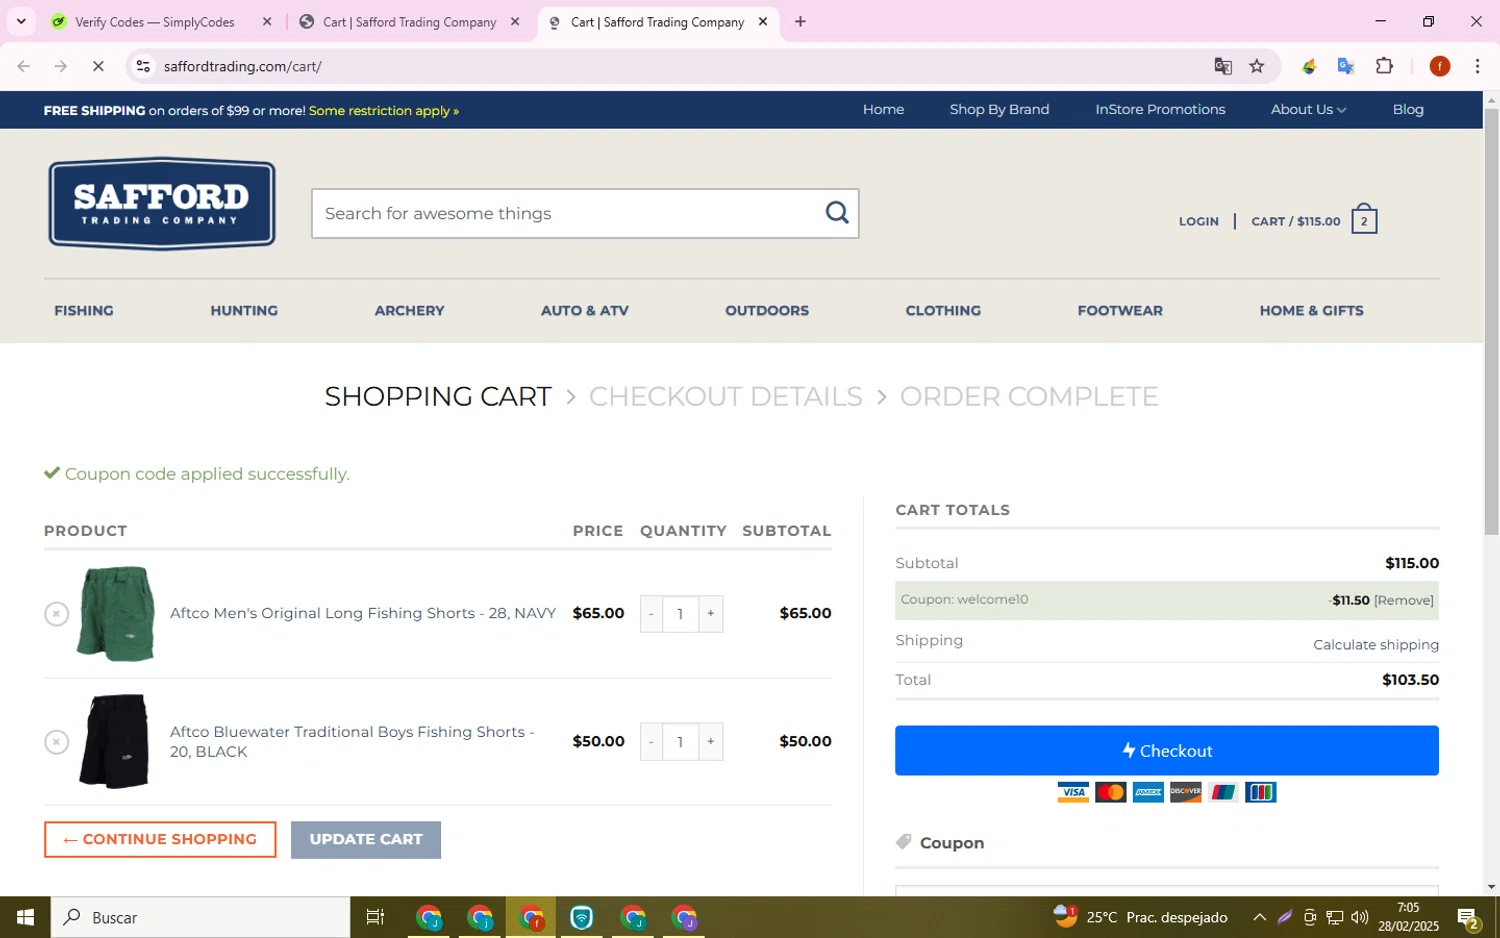1500x938 pixels.
Task: Click Calculate shipping link
Action: click(x=1376, y=644)
